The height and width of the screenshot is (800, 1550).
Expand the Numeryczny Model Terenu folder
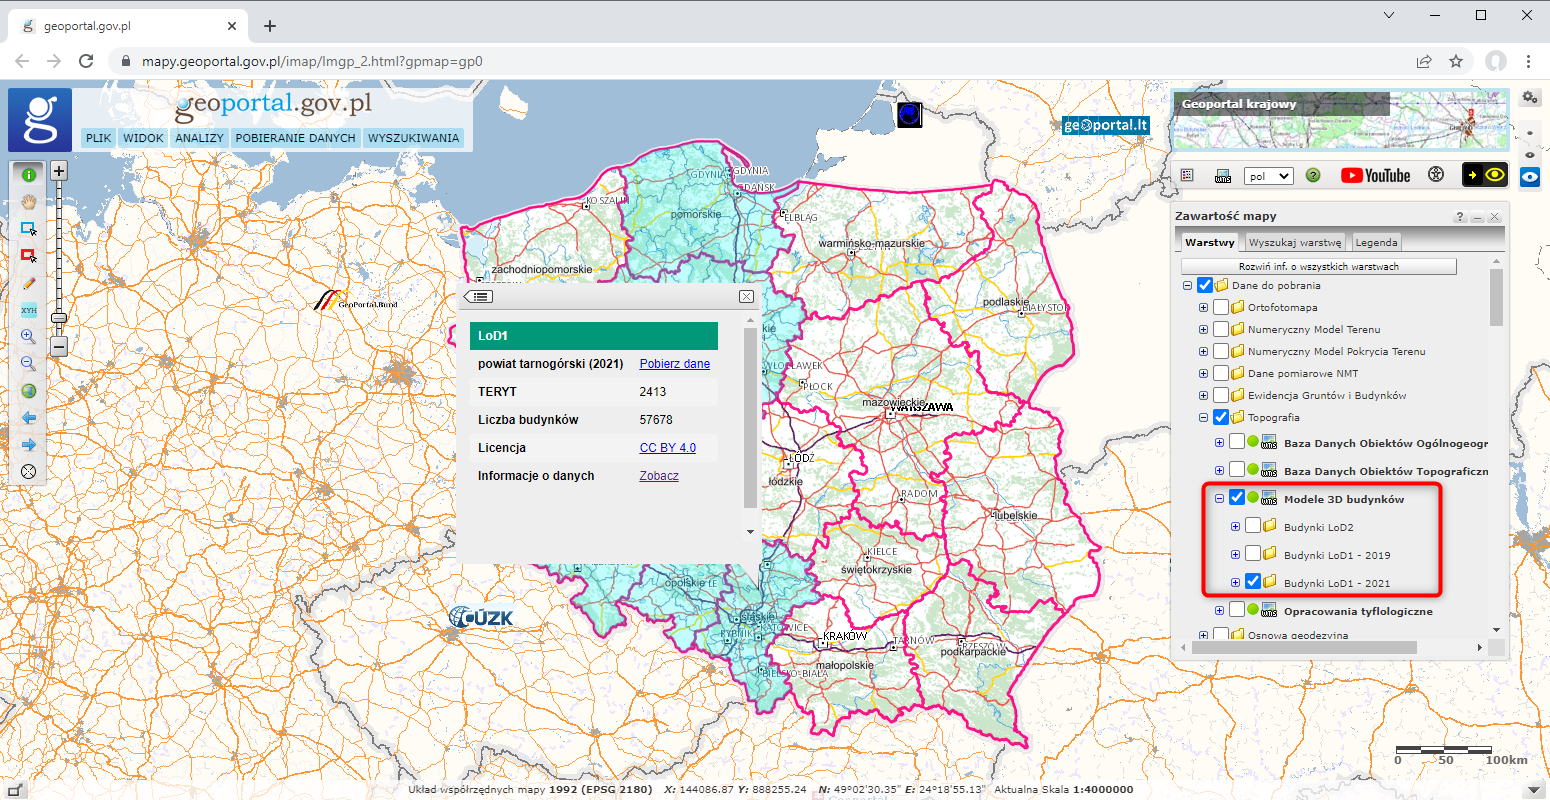1203,330
